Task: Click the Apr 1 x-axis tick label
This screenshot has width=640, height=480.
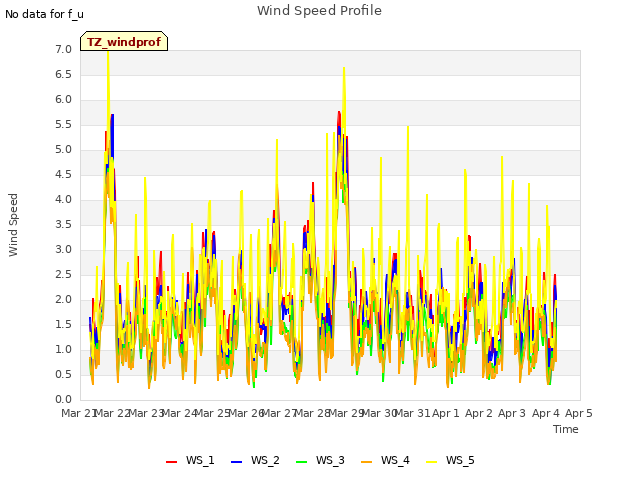Action: [x=446, y=413]
